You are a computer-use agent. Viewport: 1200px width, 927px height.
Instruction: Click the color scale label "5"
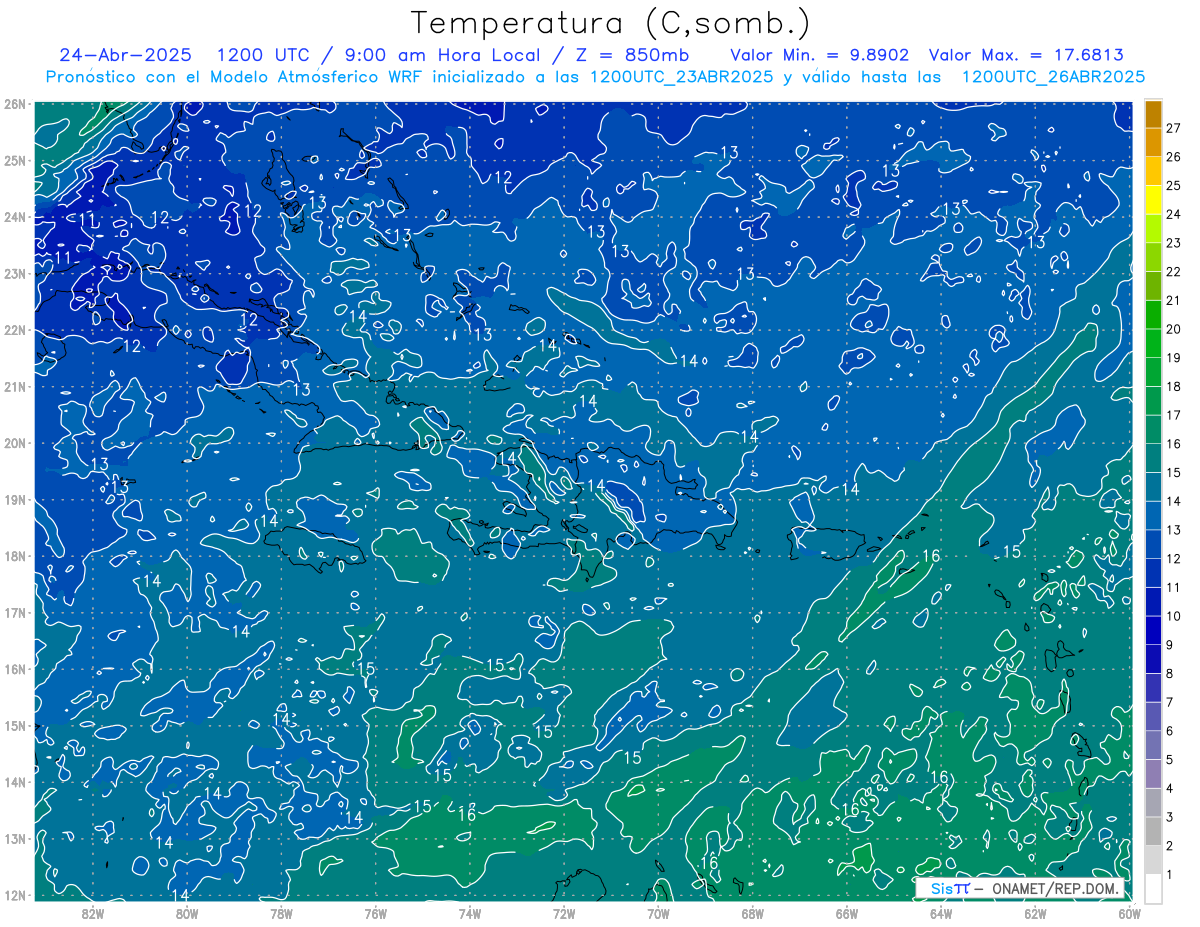coord(1169,760)
